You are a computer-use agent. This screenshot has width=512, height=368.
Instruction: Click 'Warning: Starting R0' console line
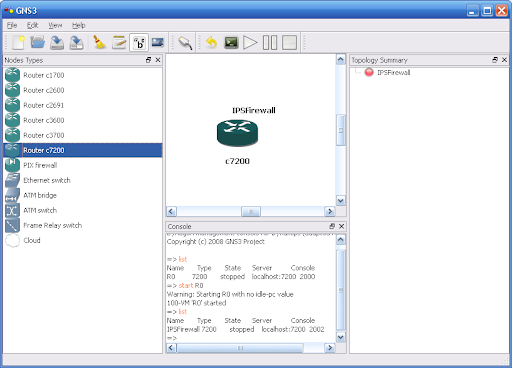tap(230, 294)
